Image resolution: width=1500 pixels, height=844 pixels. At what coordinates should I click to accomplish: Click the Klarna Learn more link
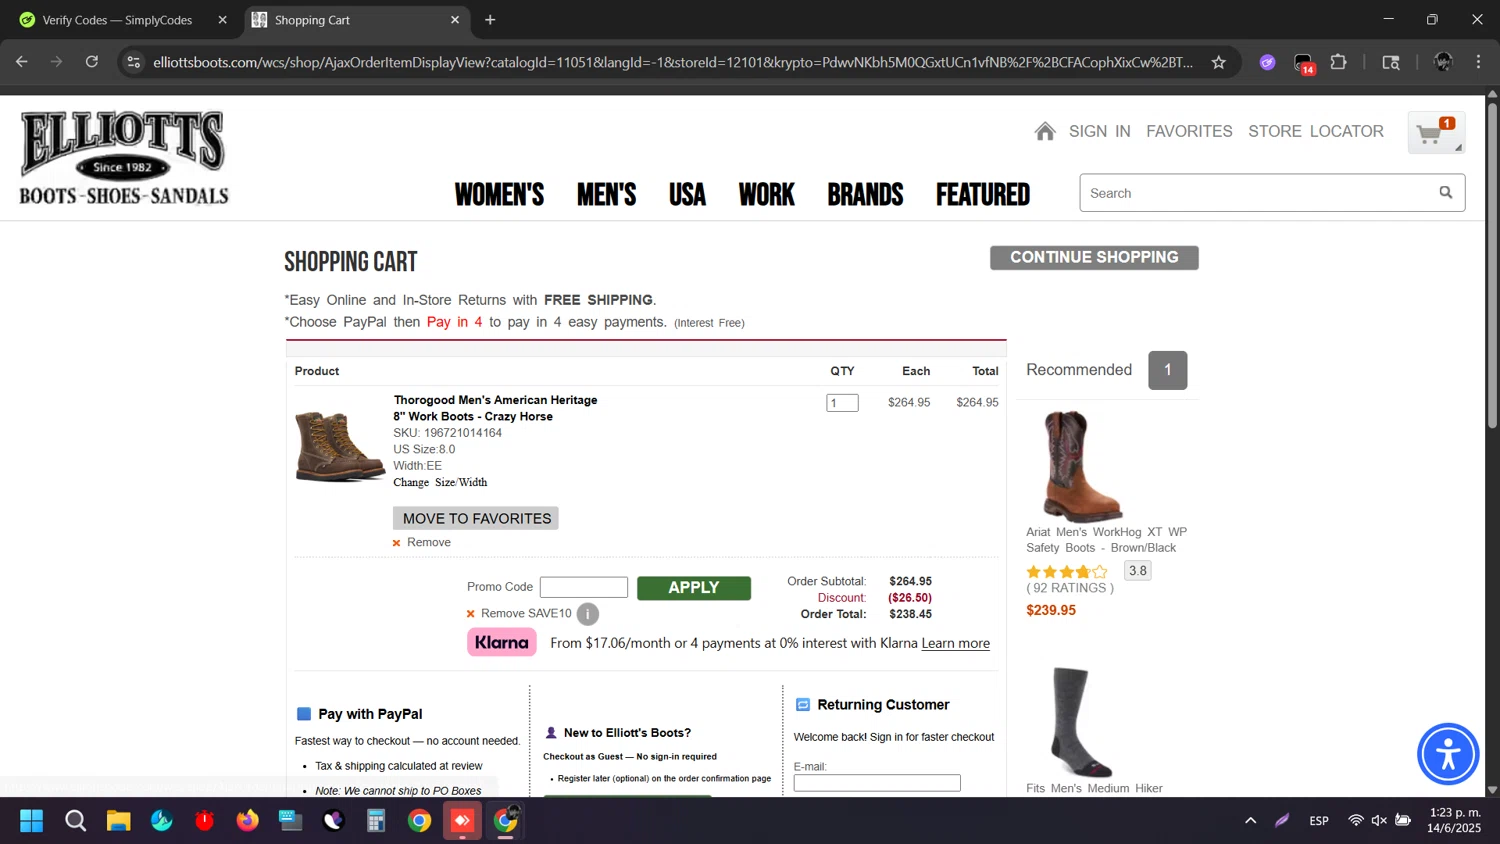955,643
